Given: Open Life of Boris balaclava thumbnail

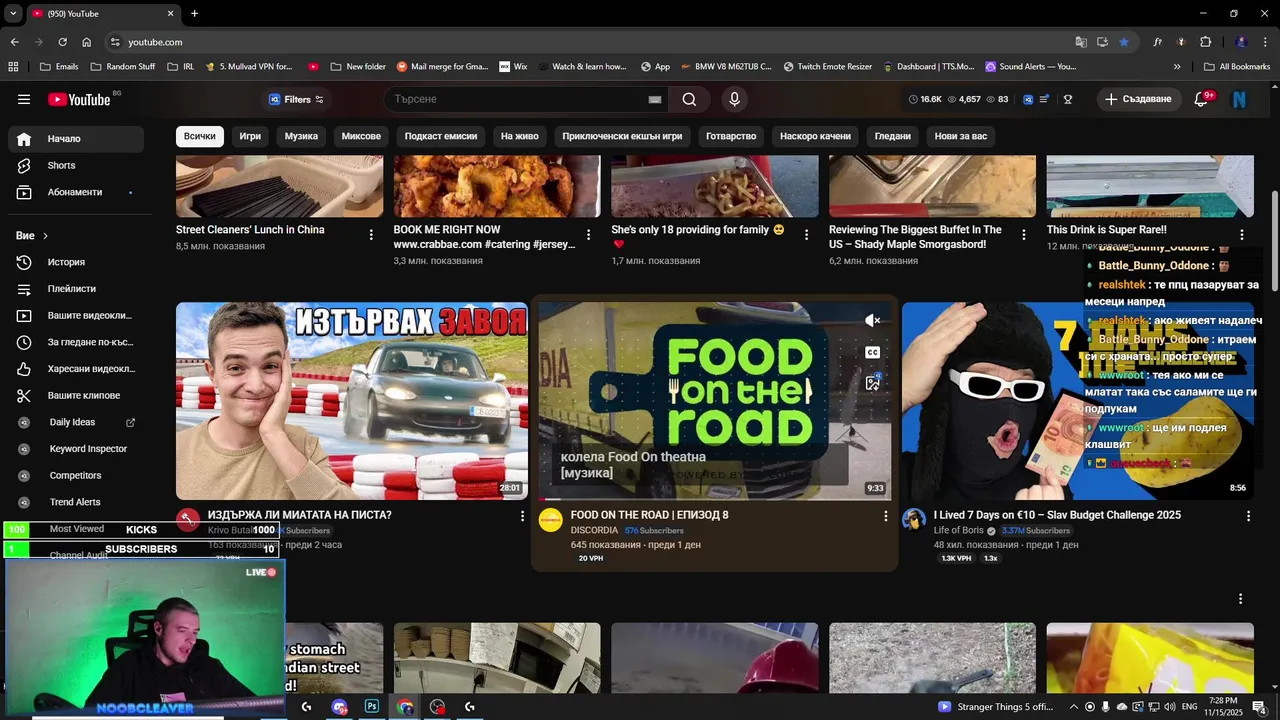Looking at the screenshot, I should pyautogui.click(x=1077, y=401).
